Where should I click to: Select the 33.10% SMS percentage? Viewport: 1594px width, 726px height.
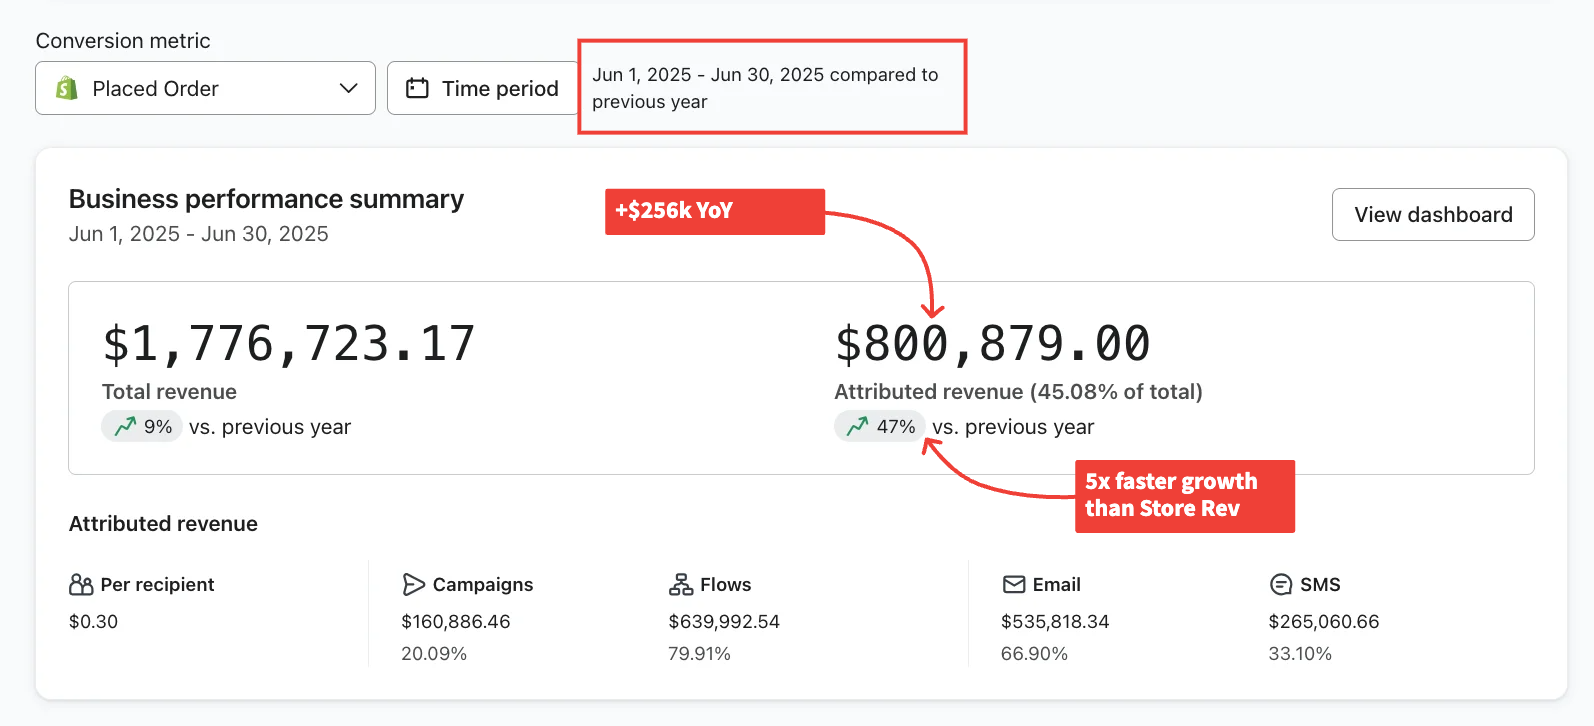tap(1300, 654)
